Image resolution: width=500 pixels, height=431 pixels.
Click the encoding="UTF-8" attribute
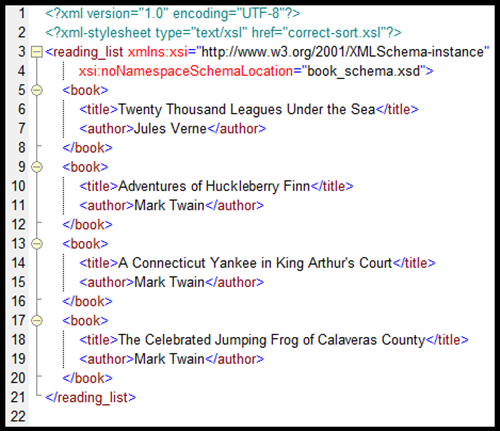229,14
